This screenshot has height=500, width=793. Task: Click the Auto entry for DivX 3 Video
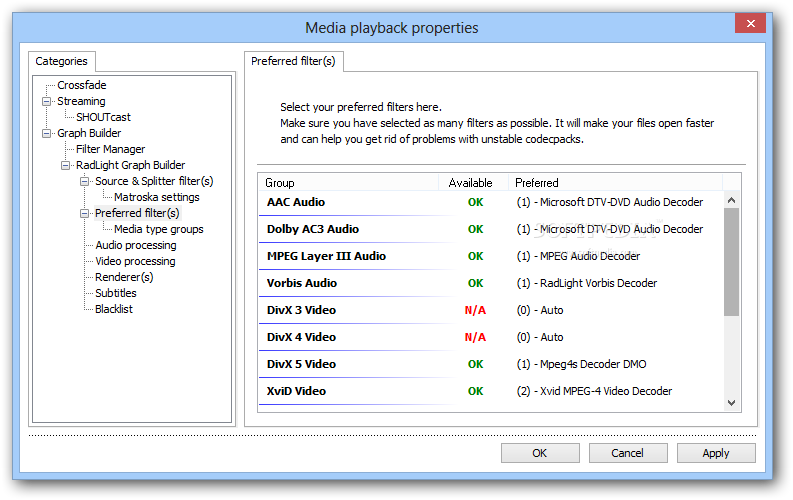(x=540, y=310)
